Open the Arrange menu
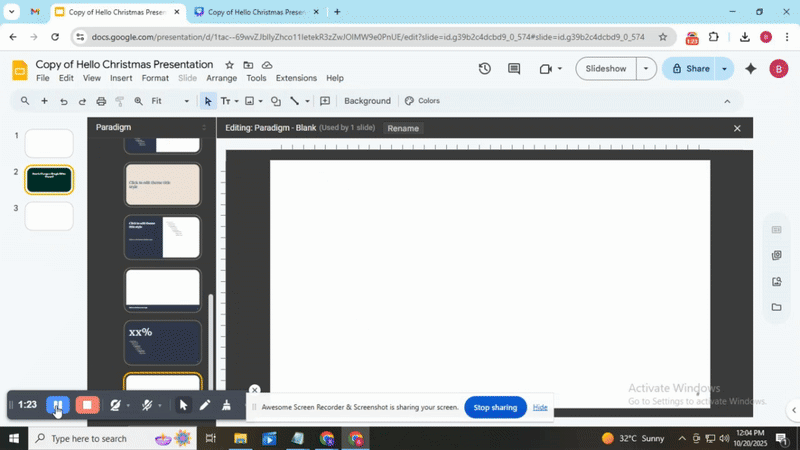 (x=221, y=78)
